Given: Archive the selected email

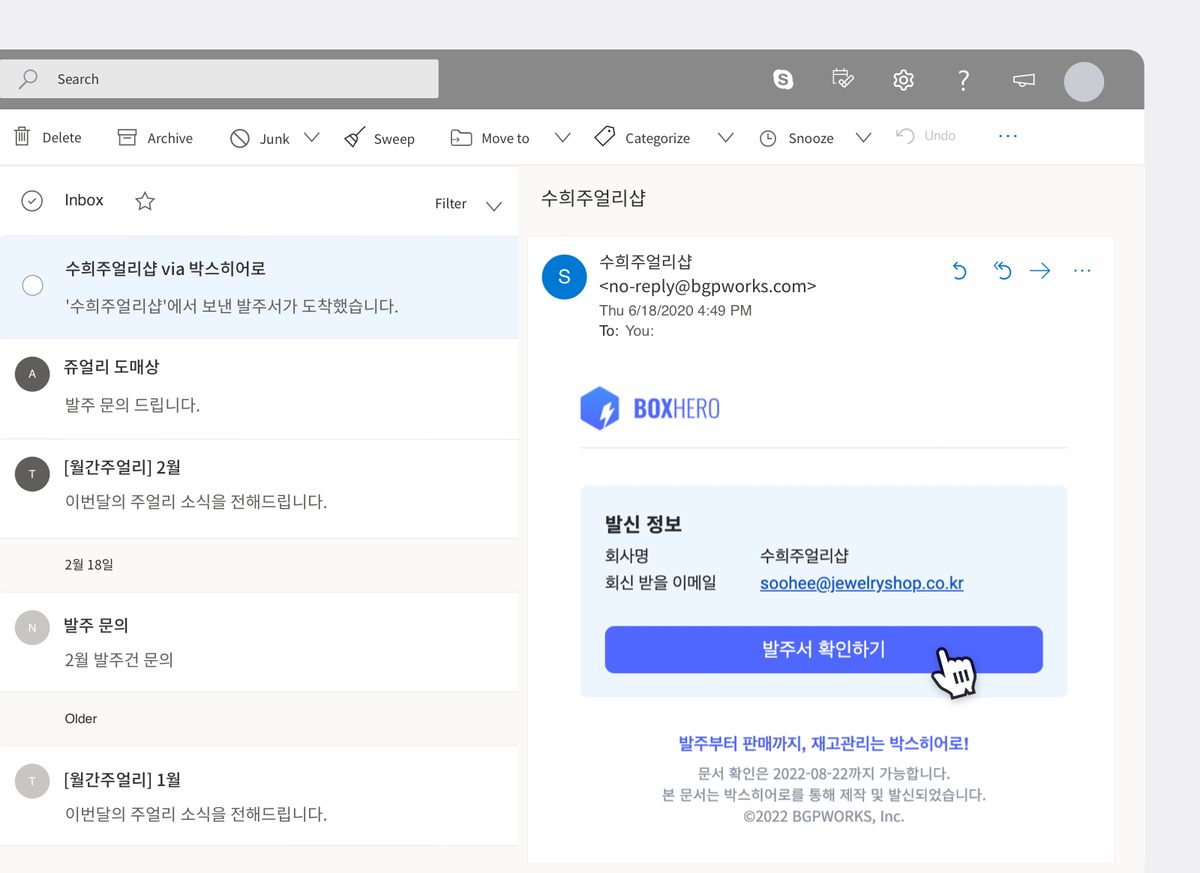Looking at the screenshot, I should 155,137.
